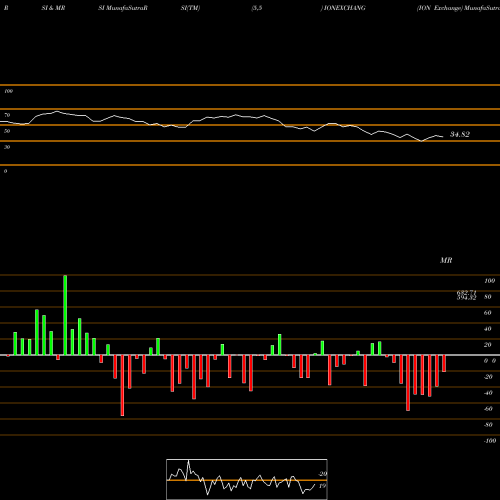Click the RSI 50 level label
The image size is (500, 500).
point(7,131)
